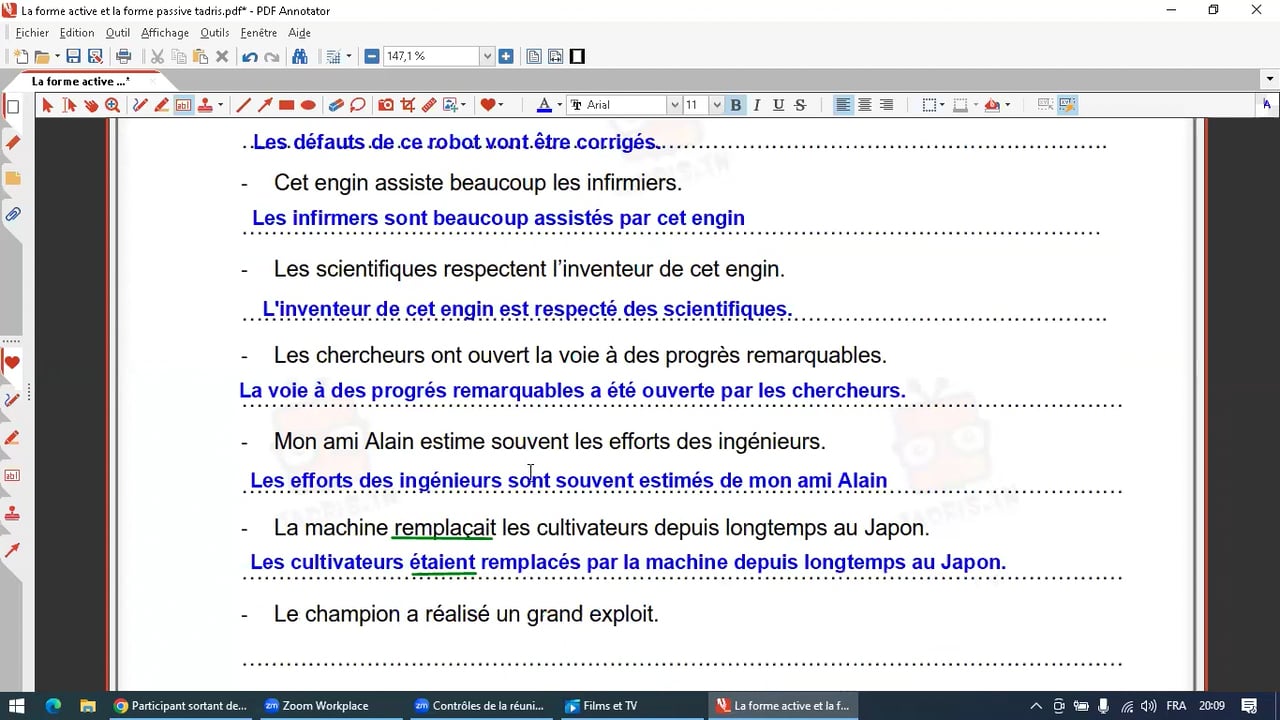Click the blue zoom-in plus button

pos(506,57)
